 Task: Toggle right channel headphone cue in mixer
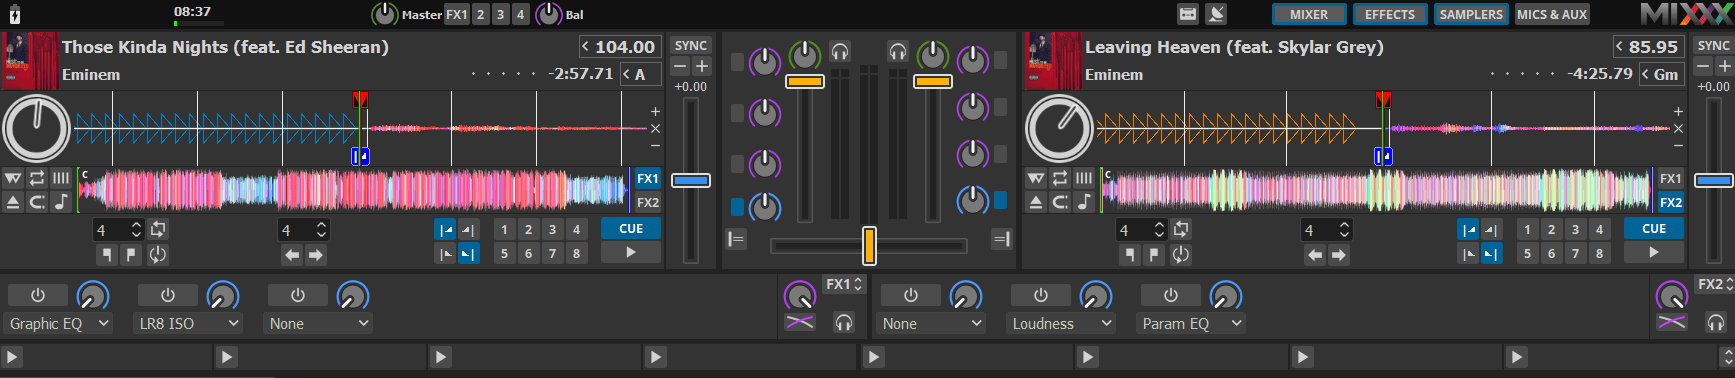pyautogui.click(x=898, y=51)
